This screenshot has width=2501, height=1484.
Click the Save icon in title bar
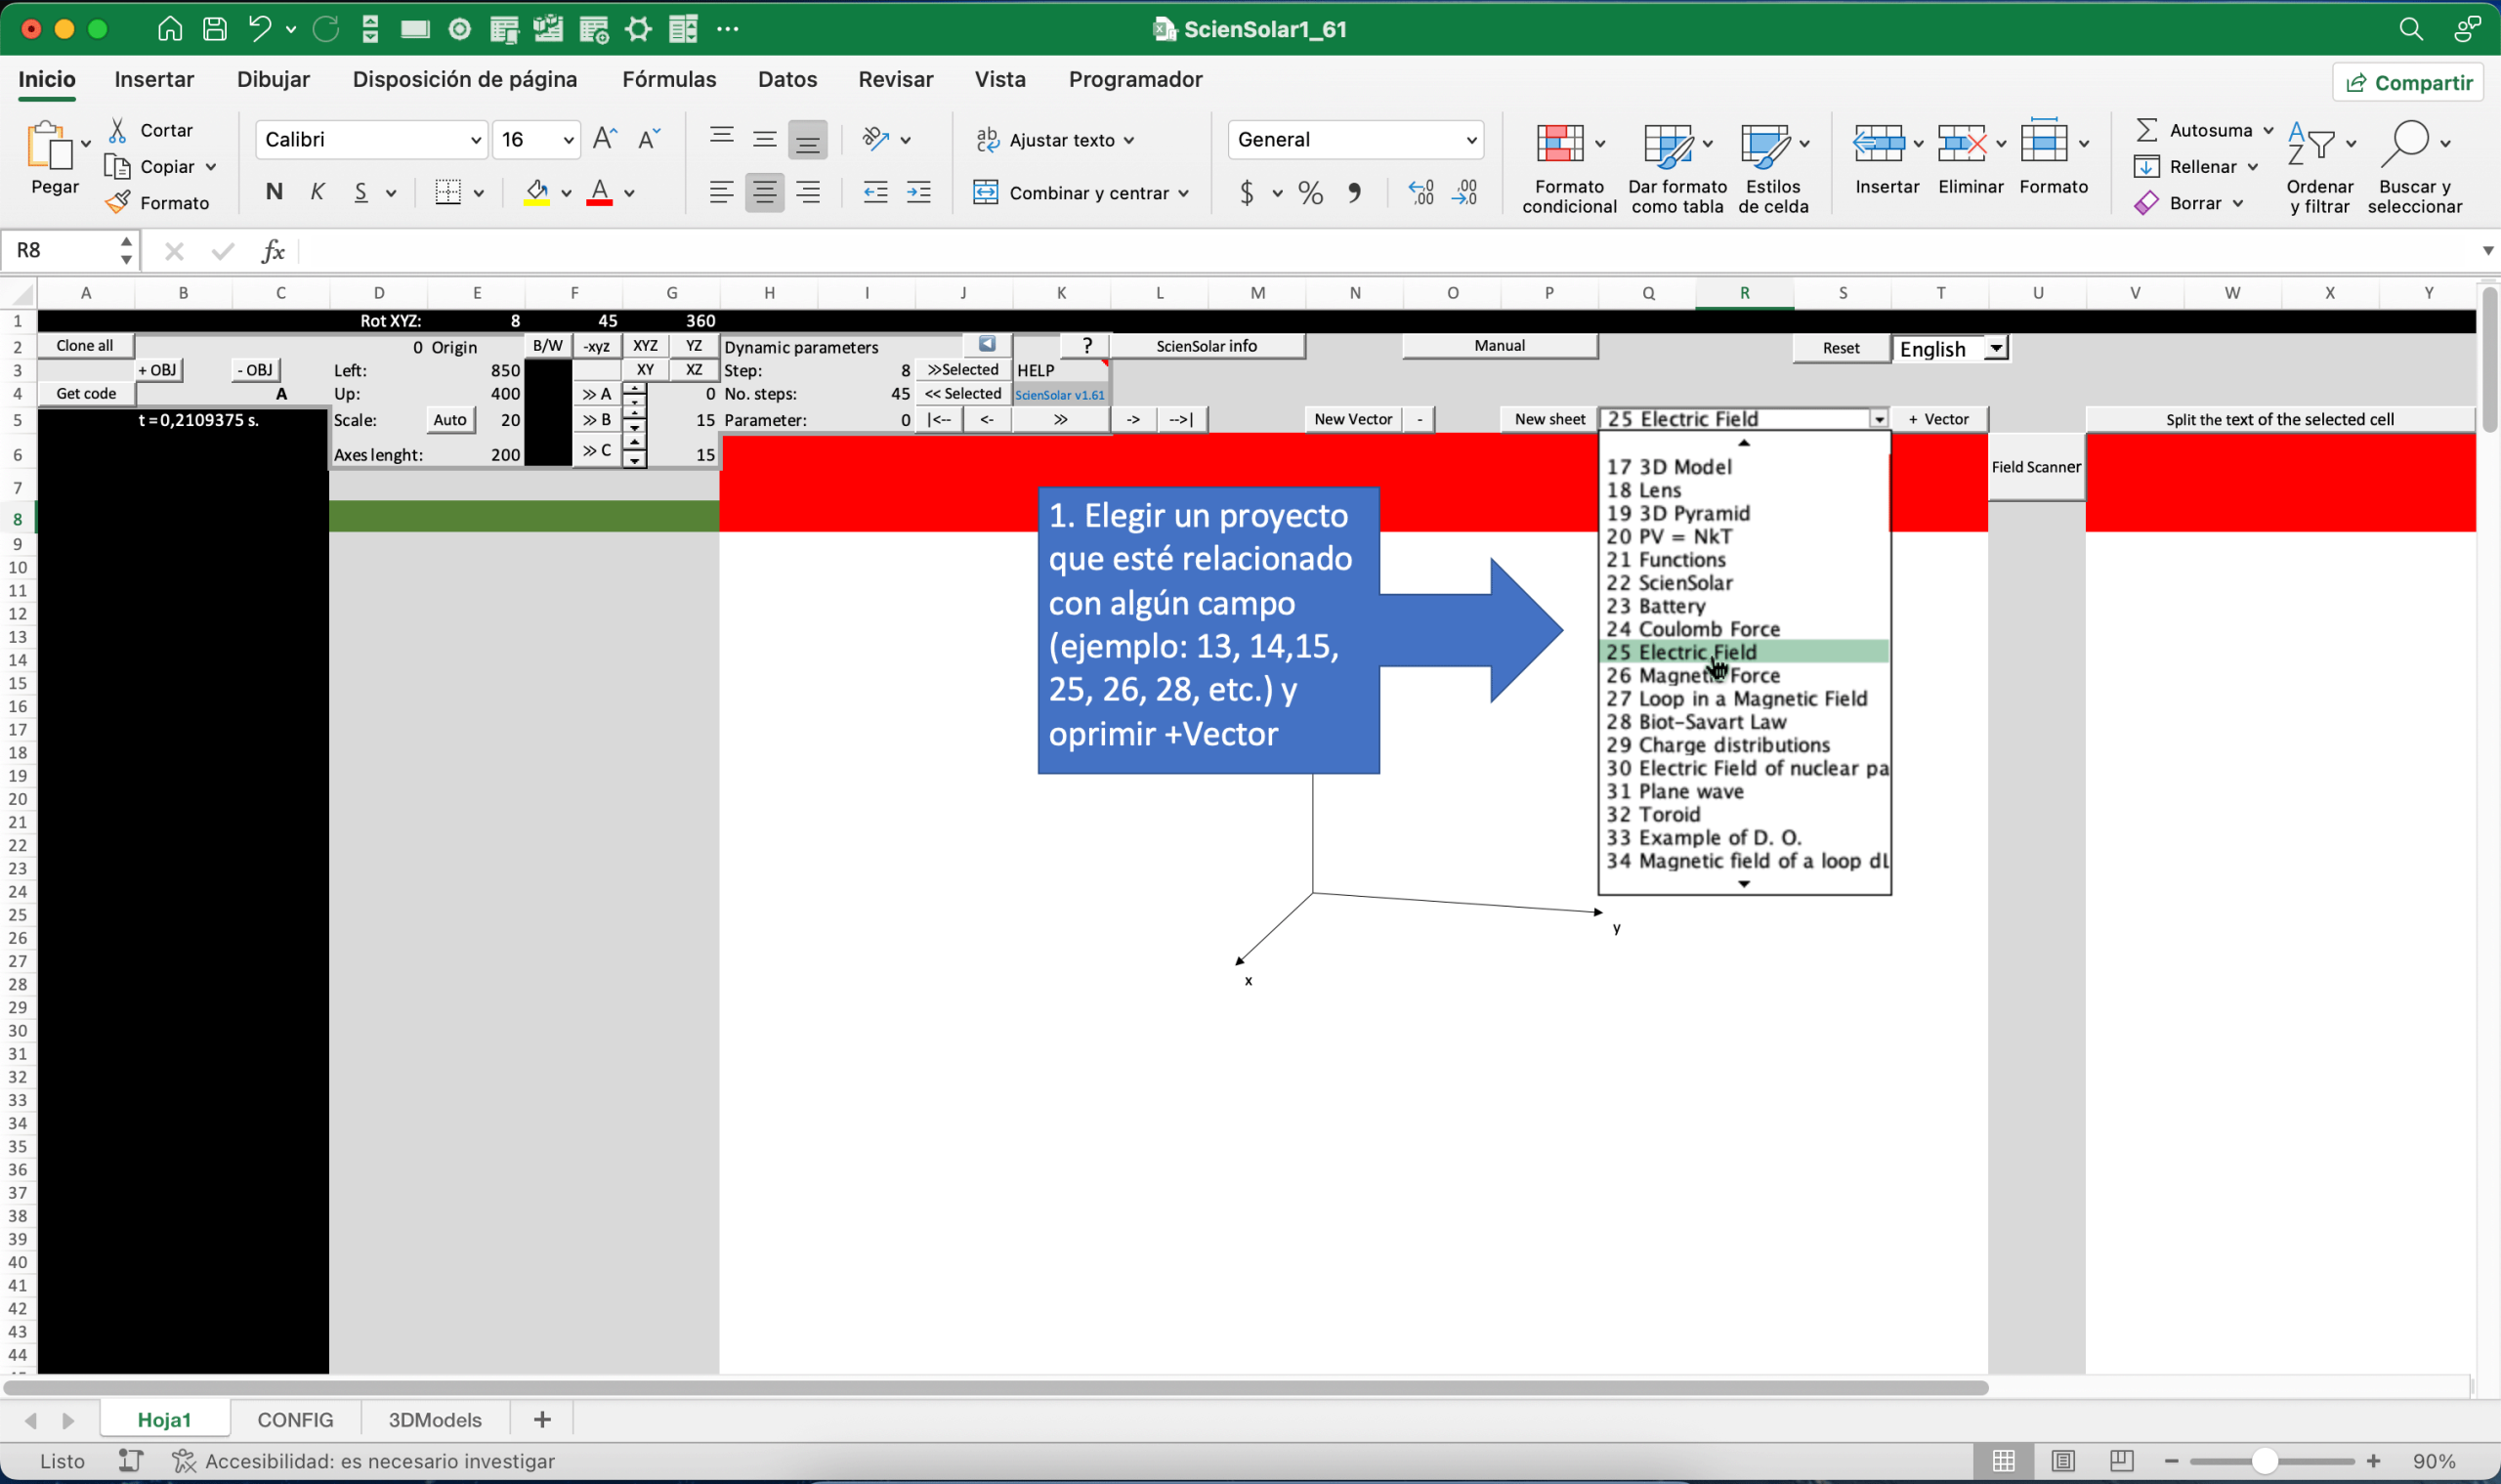click(x=214, y=29)
